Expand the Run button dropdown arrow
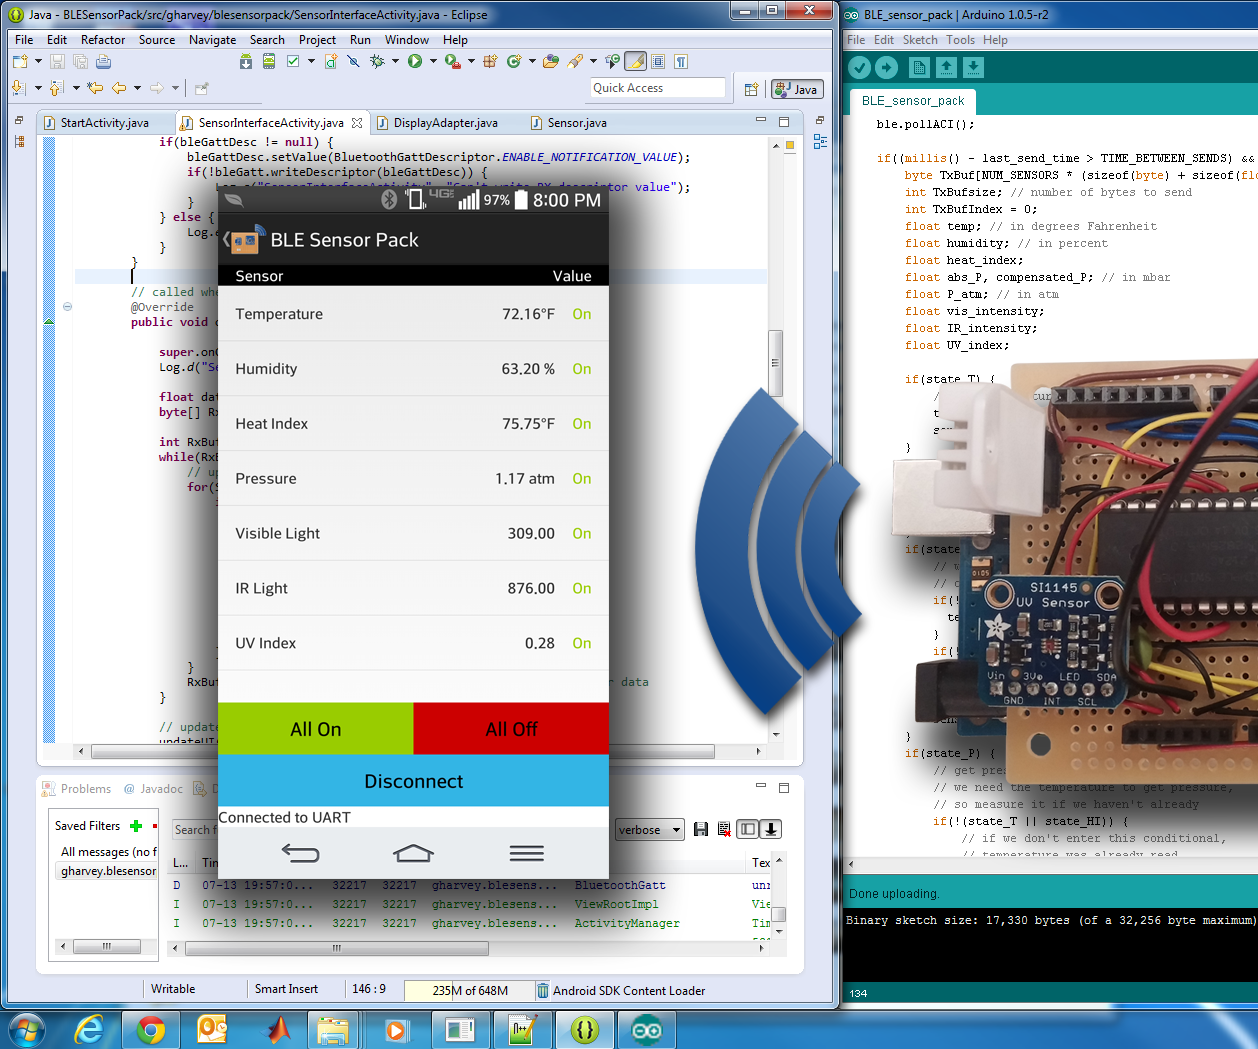This screenshot has width=1258, height=1049. [x=432, y=62]
